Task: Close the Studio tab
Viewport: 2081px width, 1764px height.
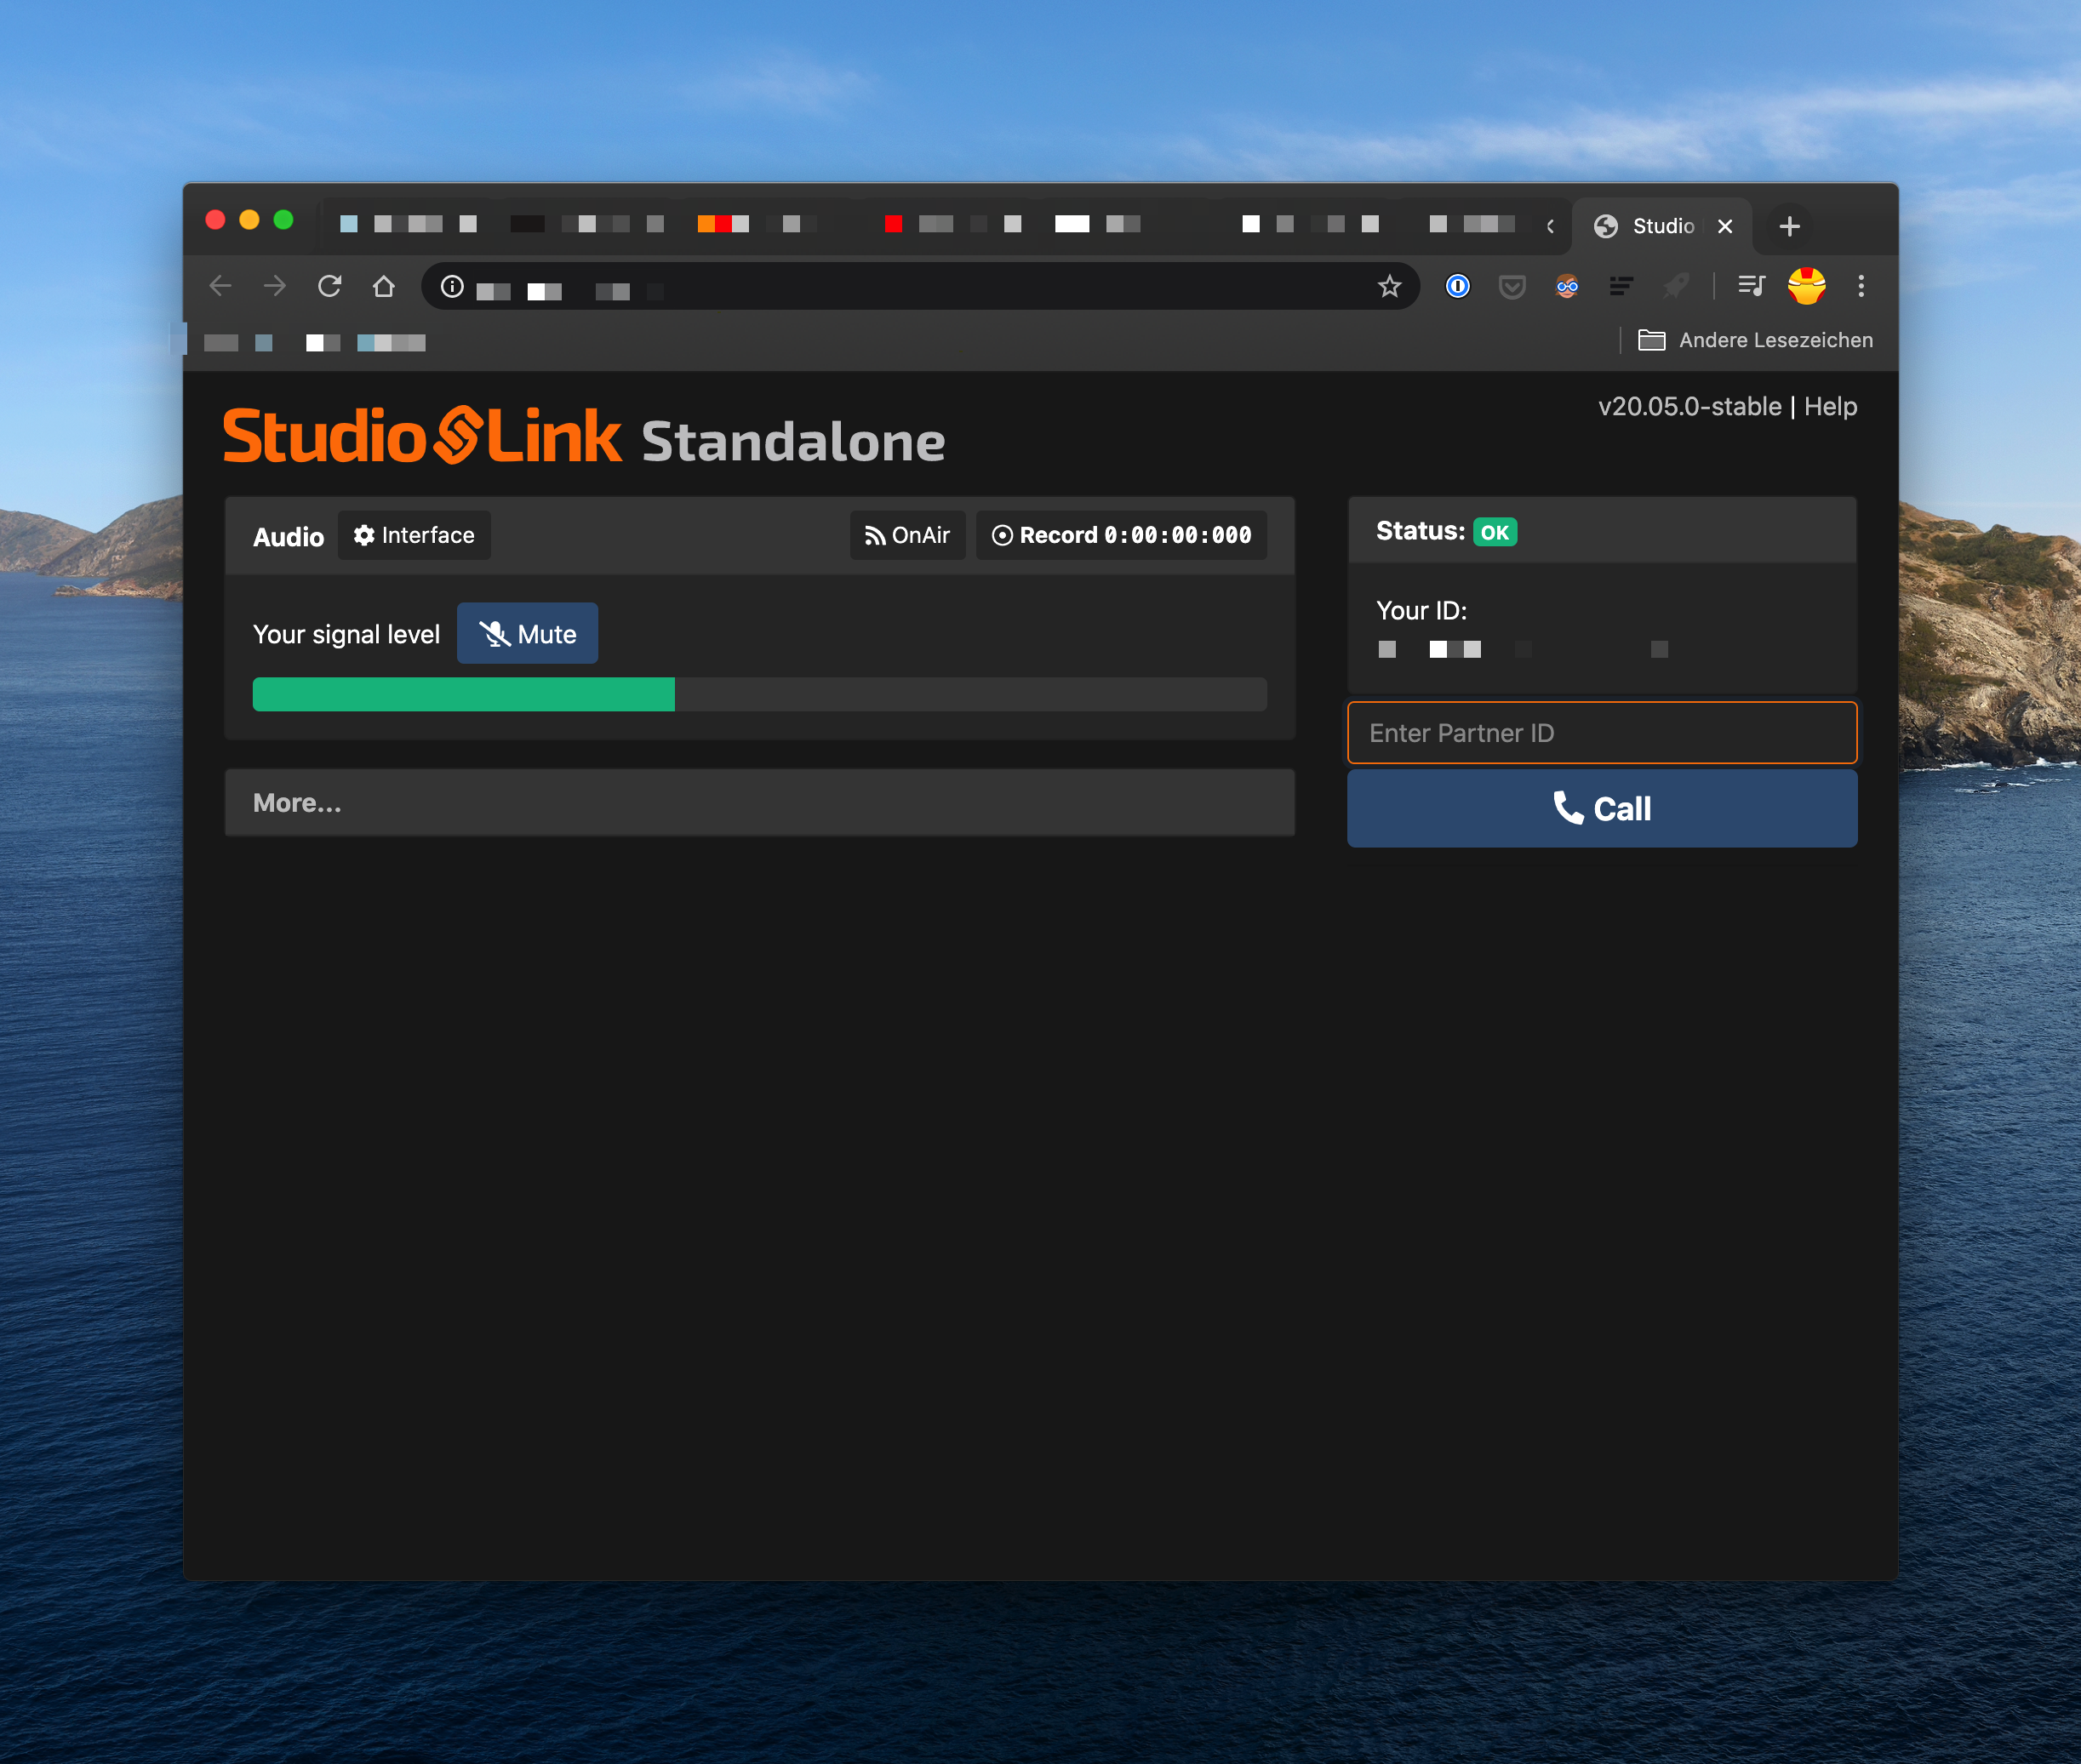Action: tap(1724, 227)
